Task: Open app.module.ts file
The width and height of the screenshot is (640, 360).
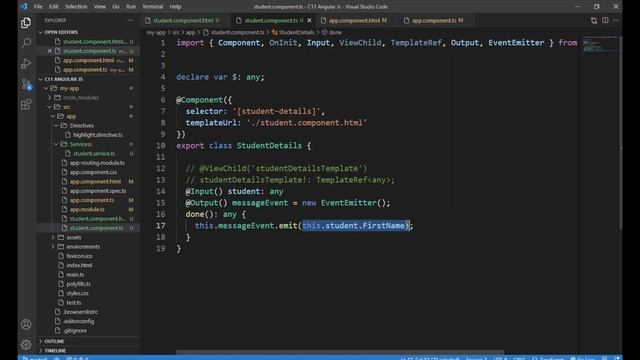Action: [x=87, y=209]
